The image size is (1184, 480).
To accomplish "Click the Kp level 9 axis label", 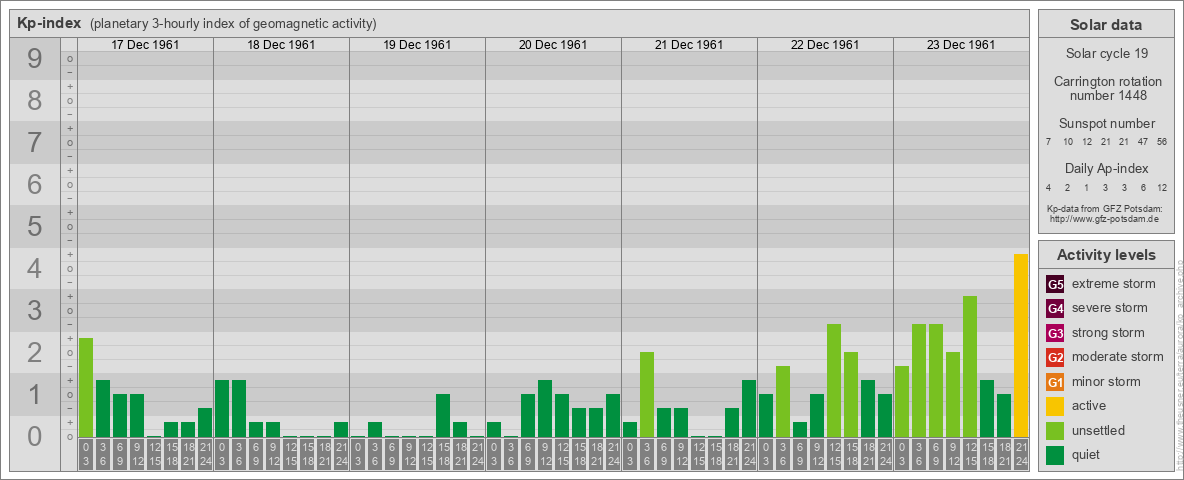I will (35, 59).
